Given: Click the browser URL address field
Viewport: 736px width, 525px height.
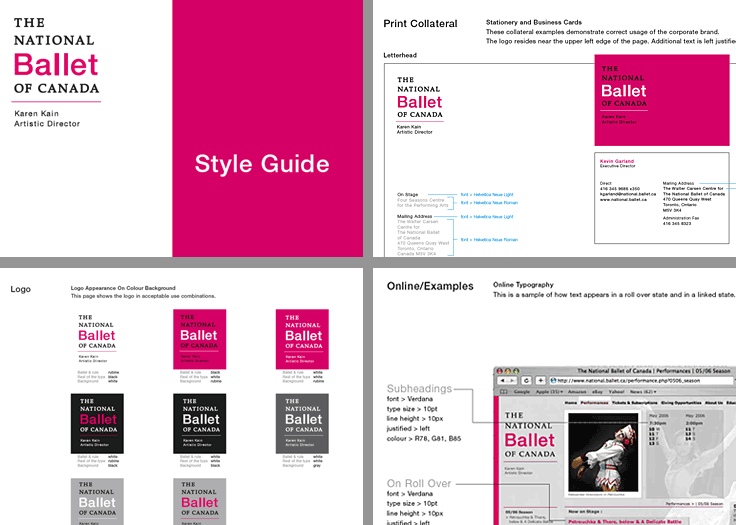Looking at the screenshot, I should 642,380.
